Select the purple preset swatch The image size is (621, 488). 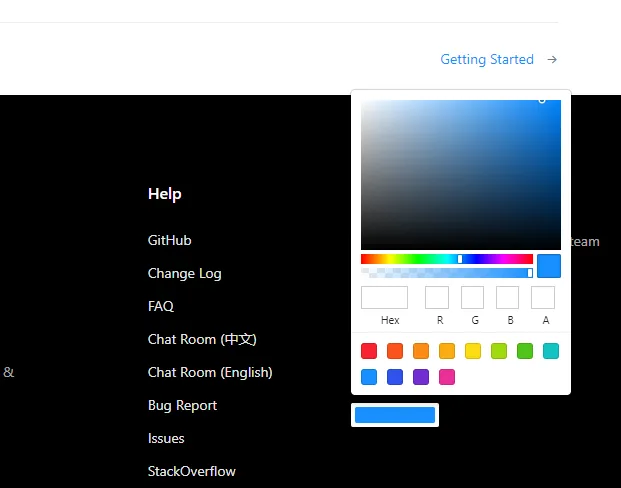point(421,377)
